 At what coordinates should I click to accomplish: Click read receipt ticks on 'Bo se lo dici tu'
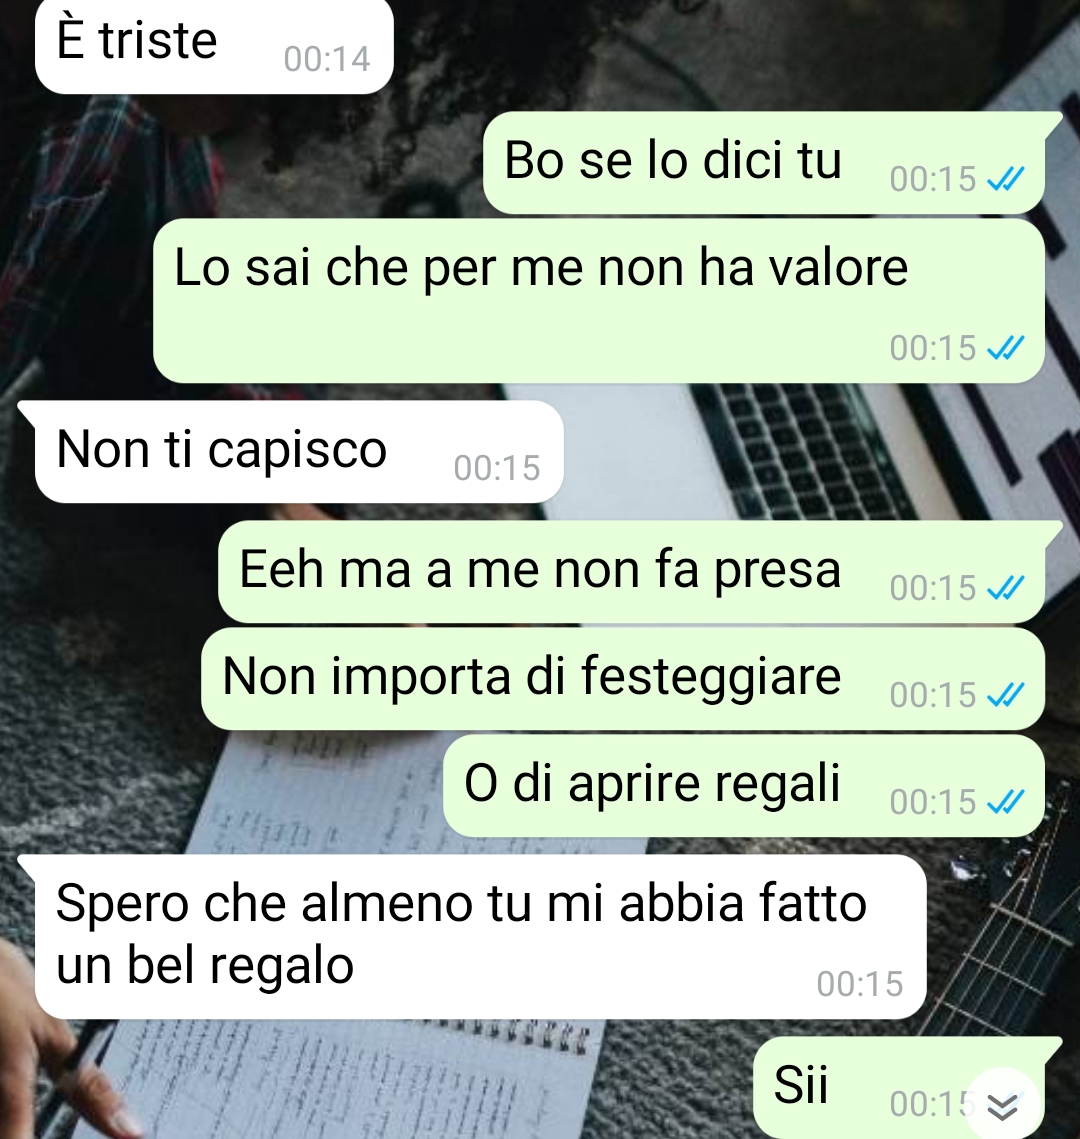point(1006,179)
